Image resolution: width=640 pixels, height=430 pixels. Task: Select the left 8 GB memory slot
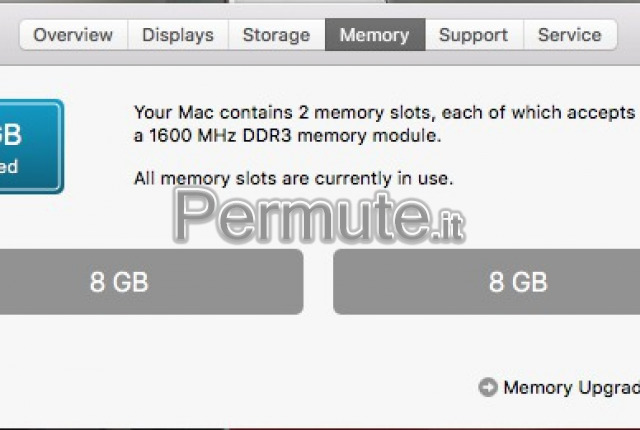[x=151, y=282]
